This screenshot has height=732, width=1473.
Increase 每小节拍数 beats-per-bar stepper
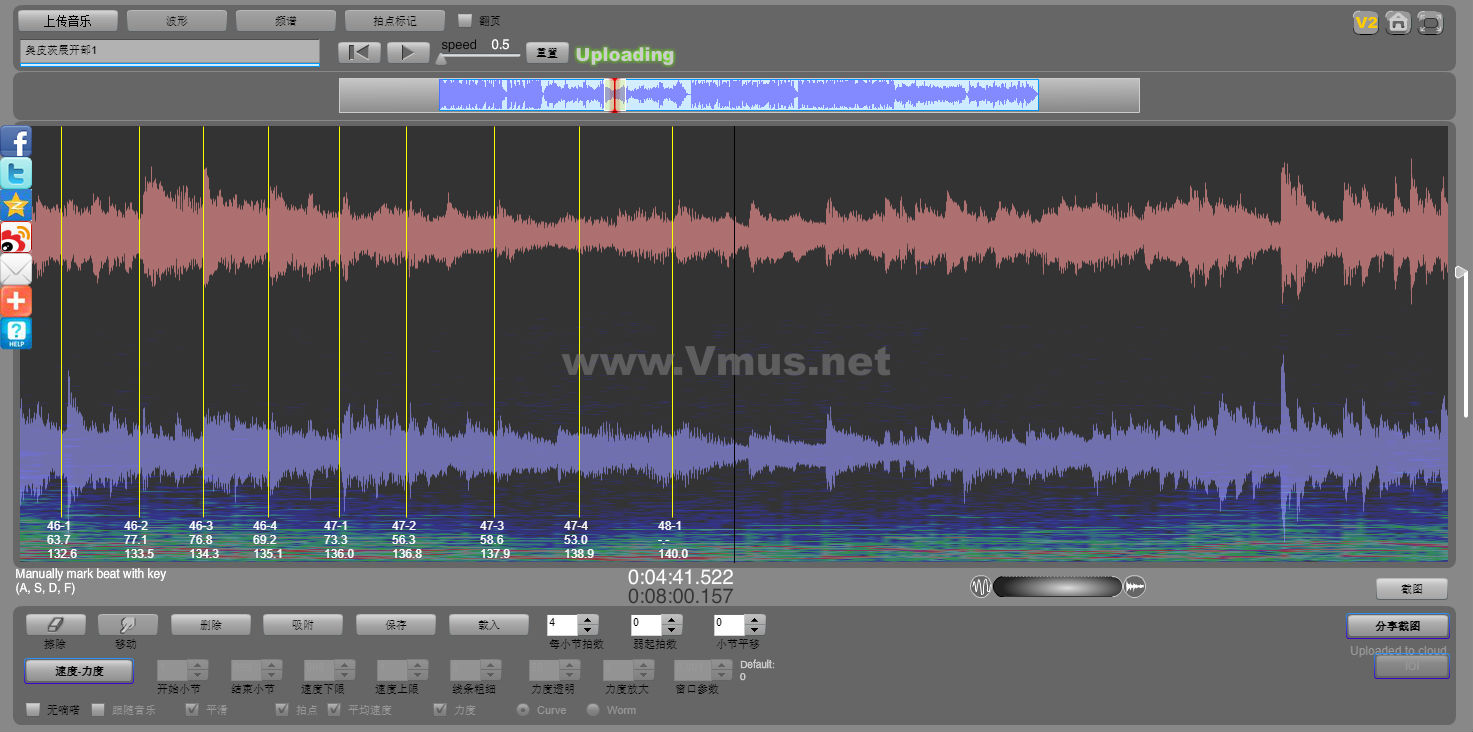588,620
